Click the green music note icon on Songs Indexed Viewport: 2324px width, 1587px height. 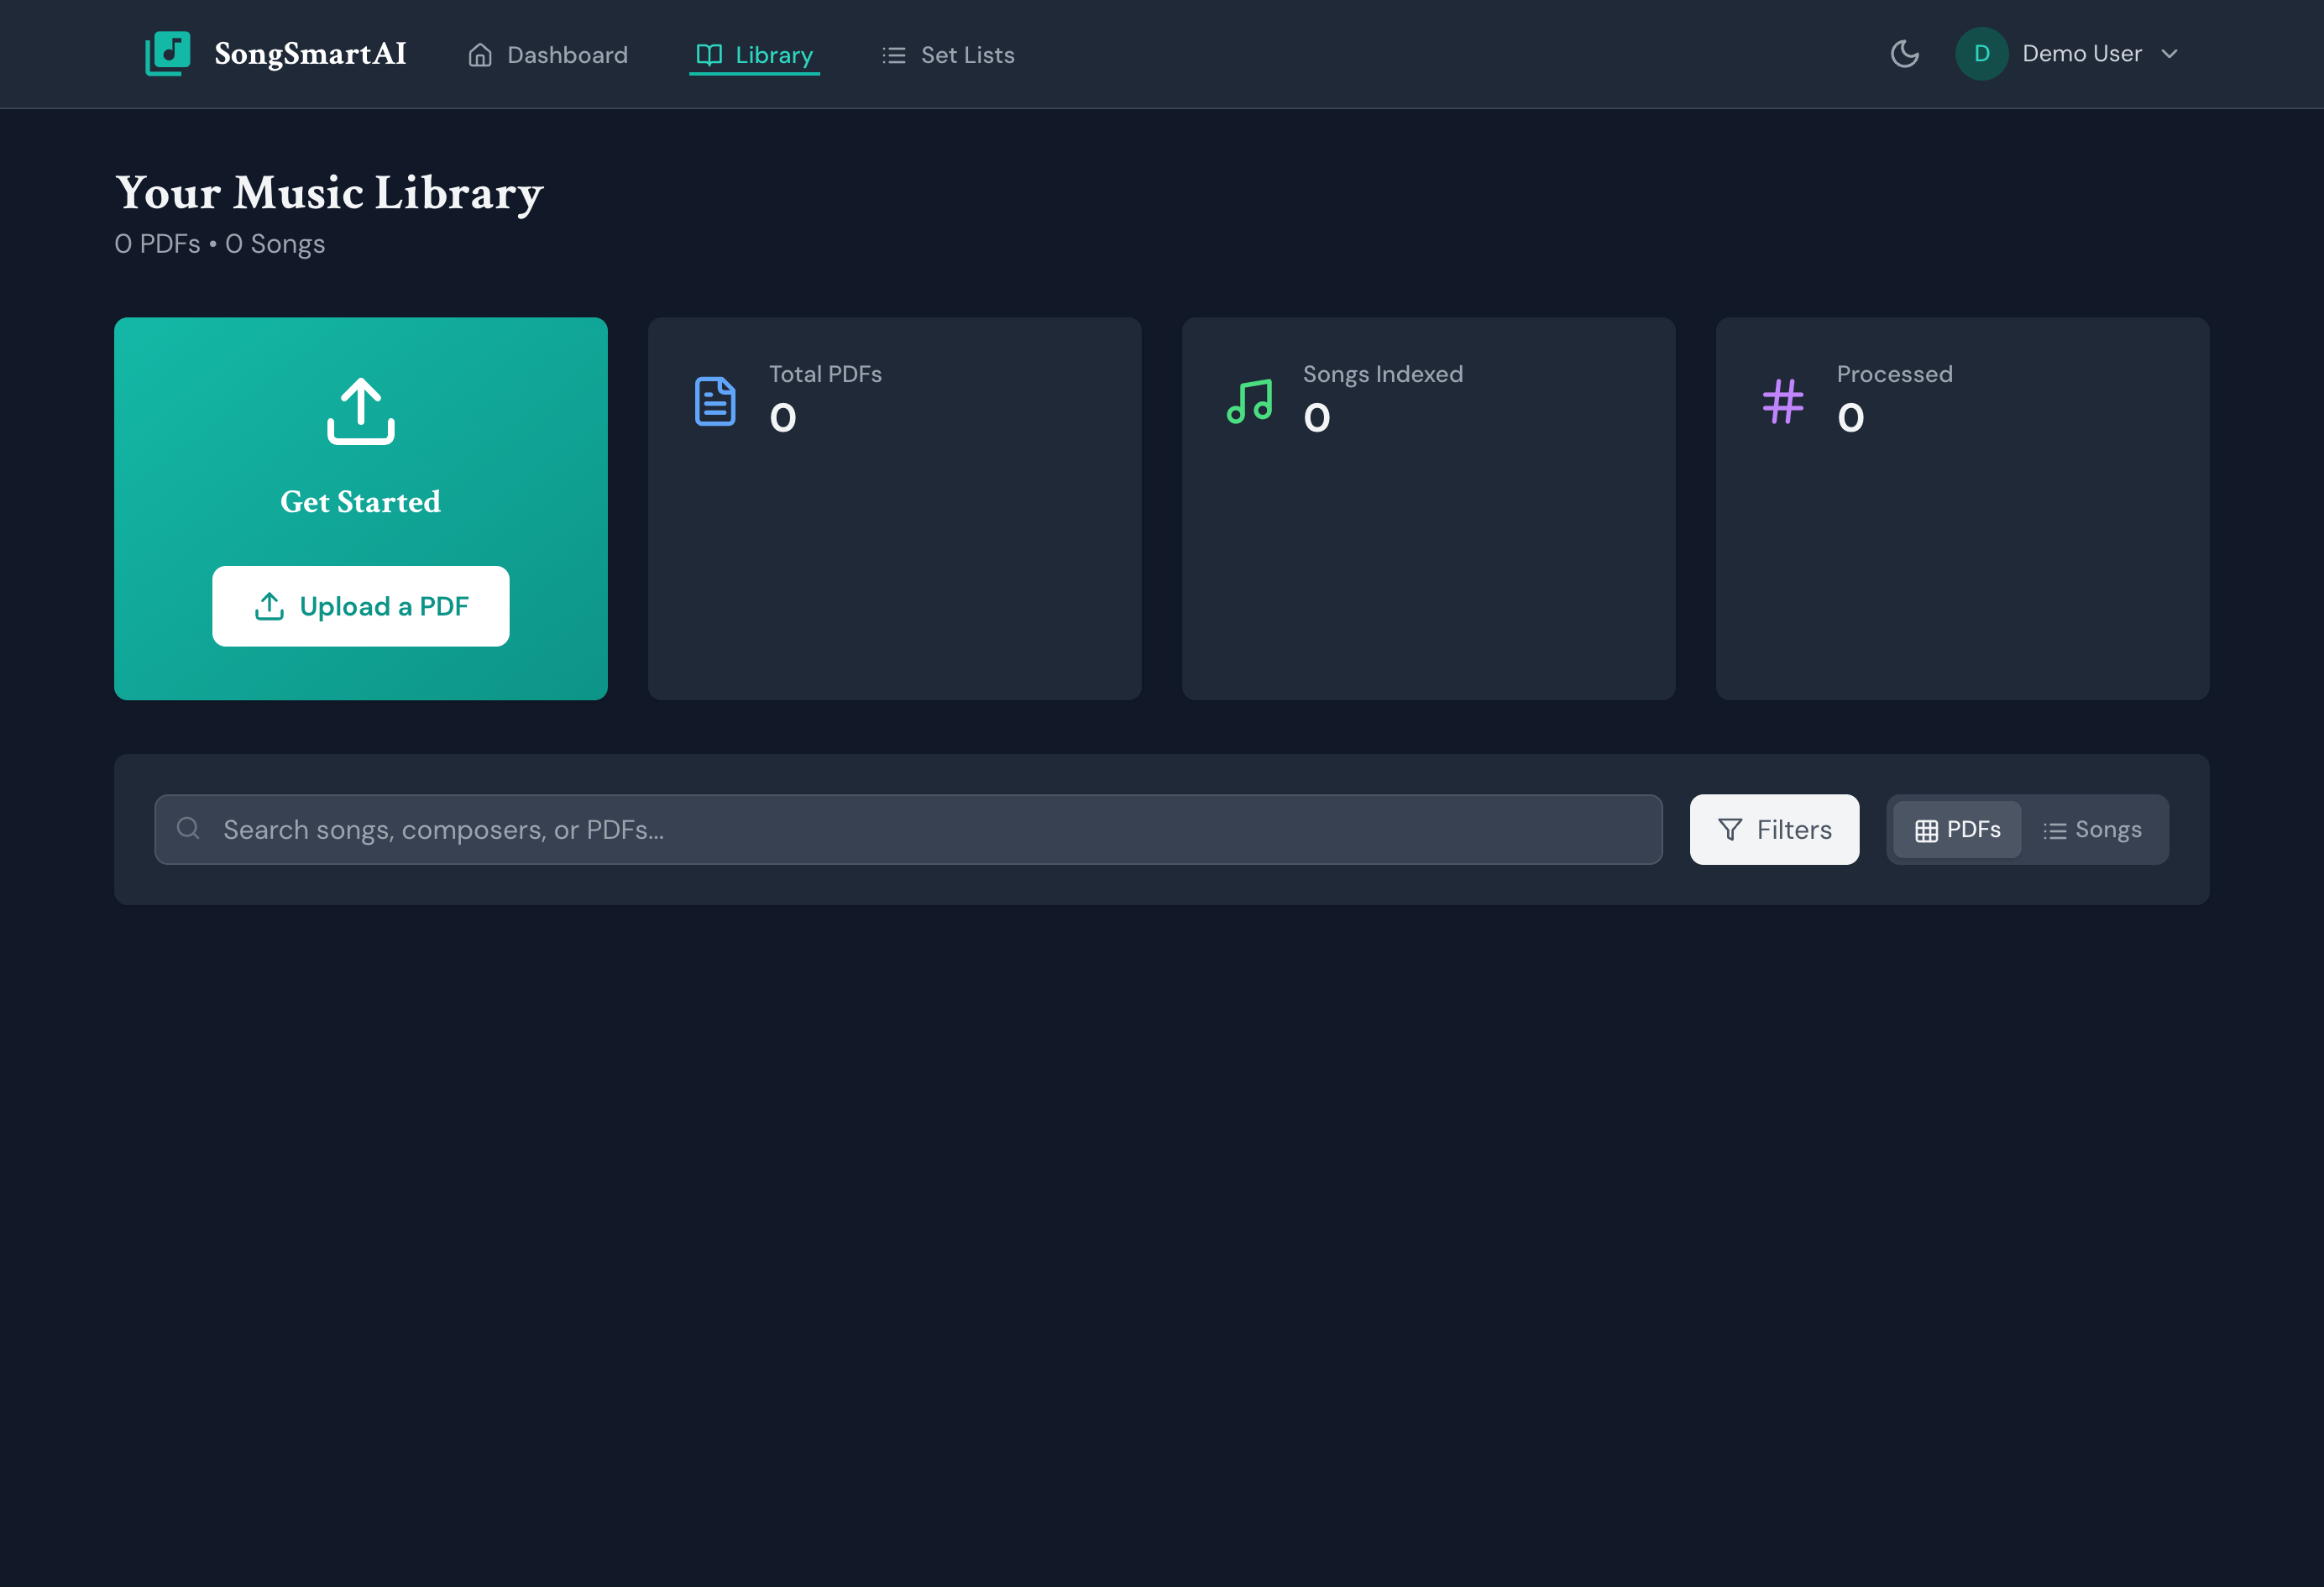tap(1249, 402)
